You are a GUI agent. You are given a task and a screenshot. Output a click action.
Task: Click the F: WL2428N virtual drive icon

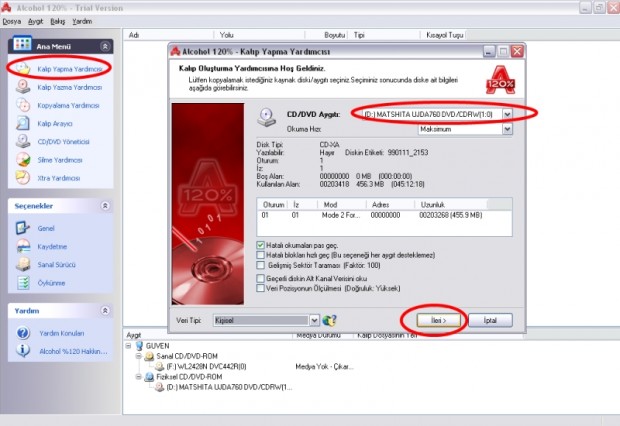(x=159, y=366)
